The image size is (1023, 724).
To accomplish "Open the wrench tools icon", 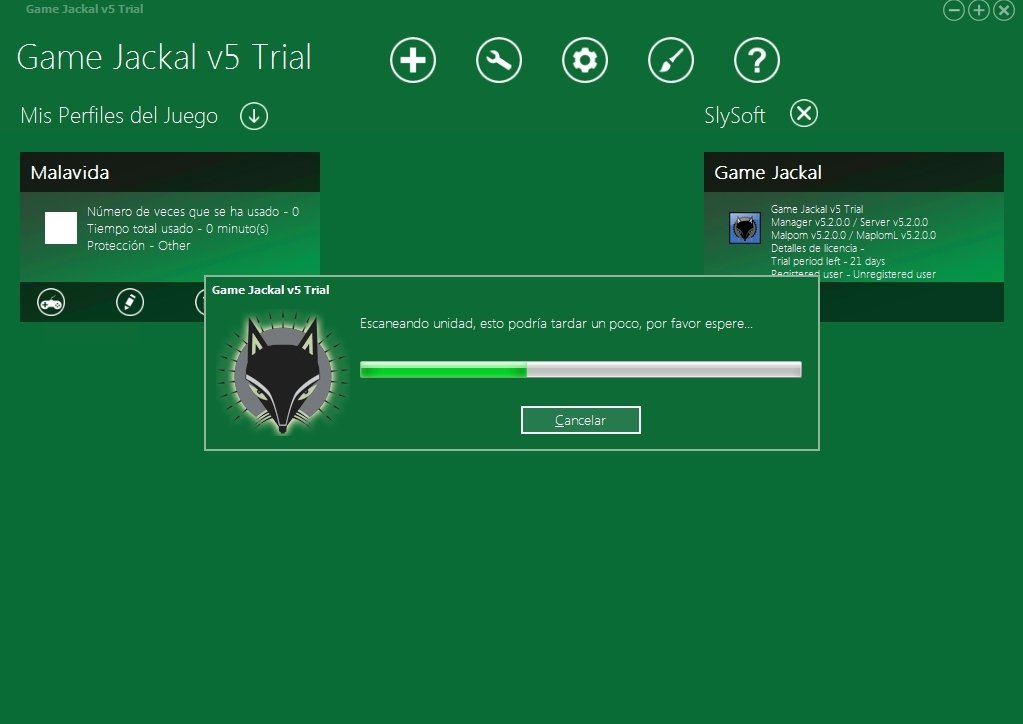I will (498, 60).
